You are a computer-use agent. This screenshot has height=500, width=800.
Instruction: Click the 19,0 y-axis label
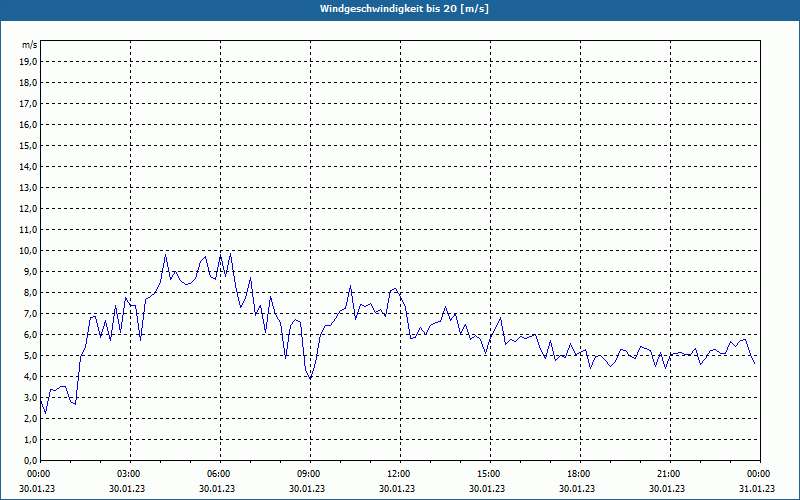point(28,62)
